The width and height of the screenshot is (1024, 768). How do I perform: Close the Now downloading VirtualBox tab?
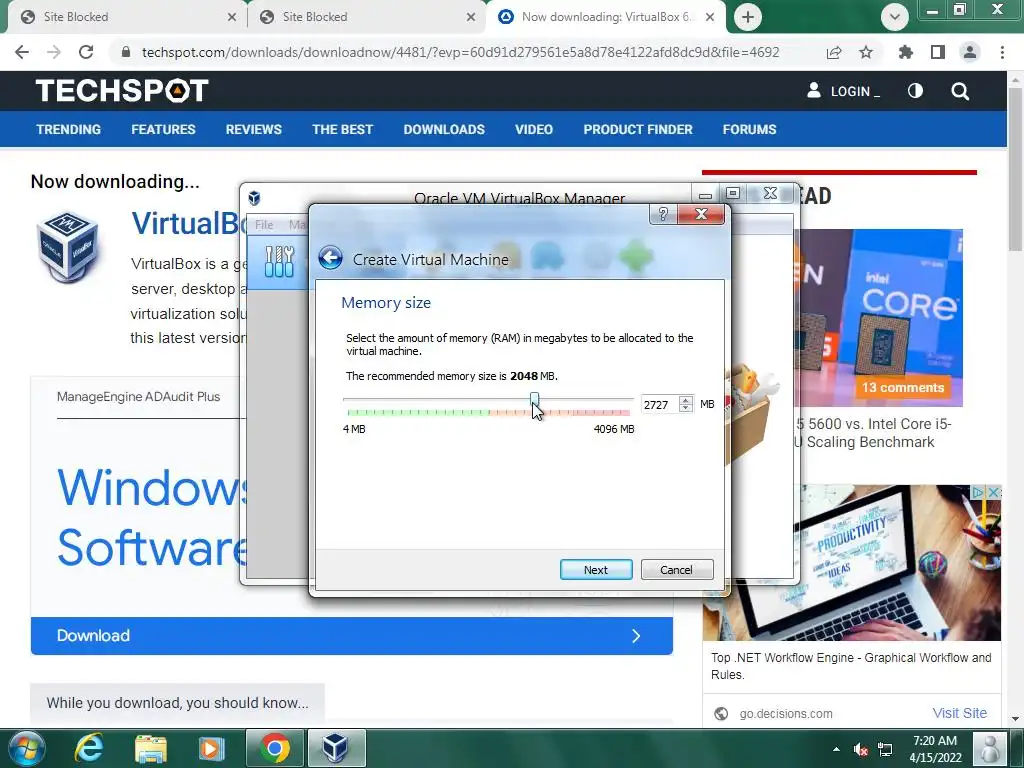711,17
